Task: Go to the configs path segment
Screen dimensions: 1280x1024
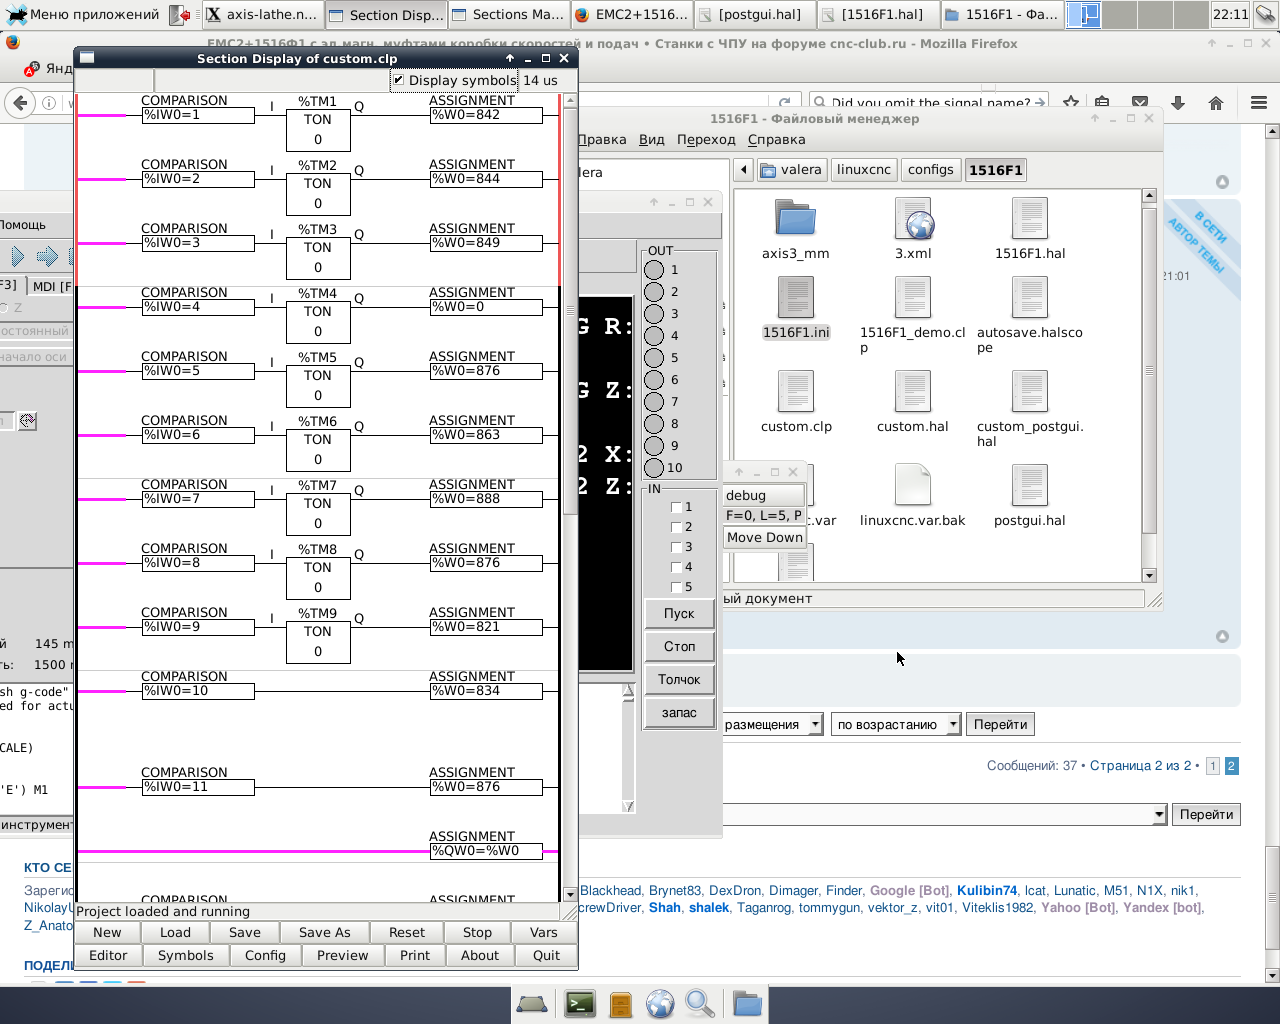Action: tap(930, 170)
